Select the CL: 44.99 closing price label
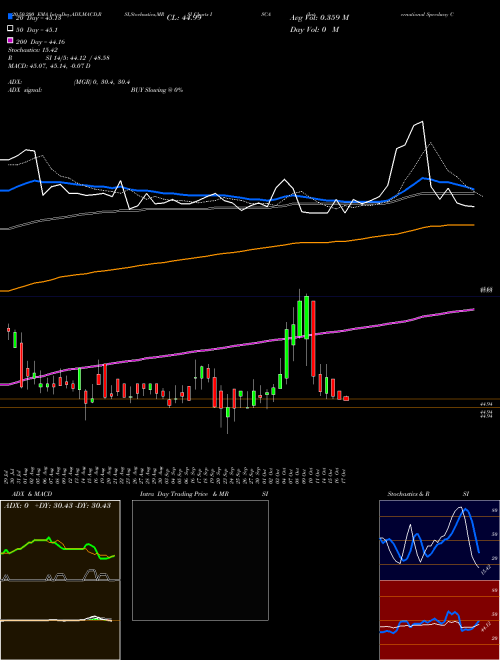 point(184,18)
